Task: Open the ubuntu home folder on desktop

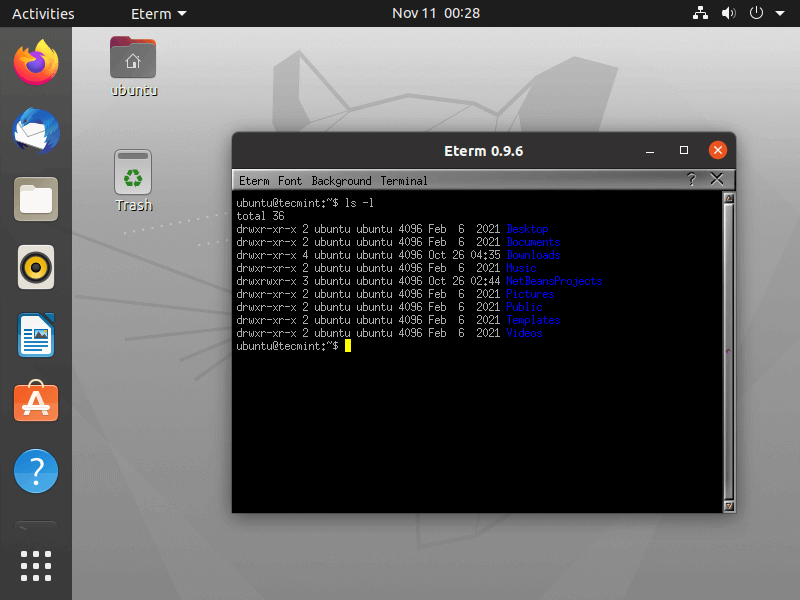Action: 133,58
